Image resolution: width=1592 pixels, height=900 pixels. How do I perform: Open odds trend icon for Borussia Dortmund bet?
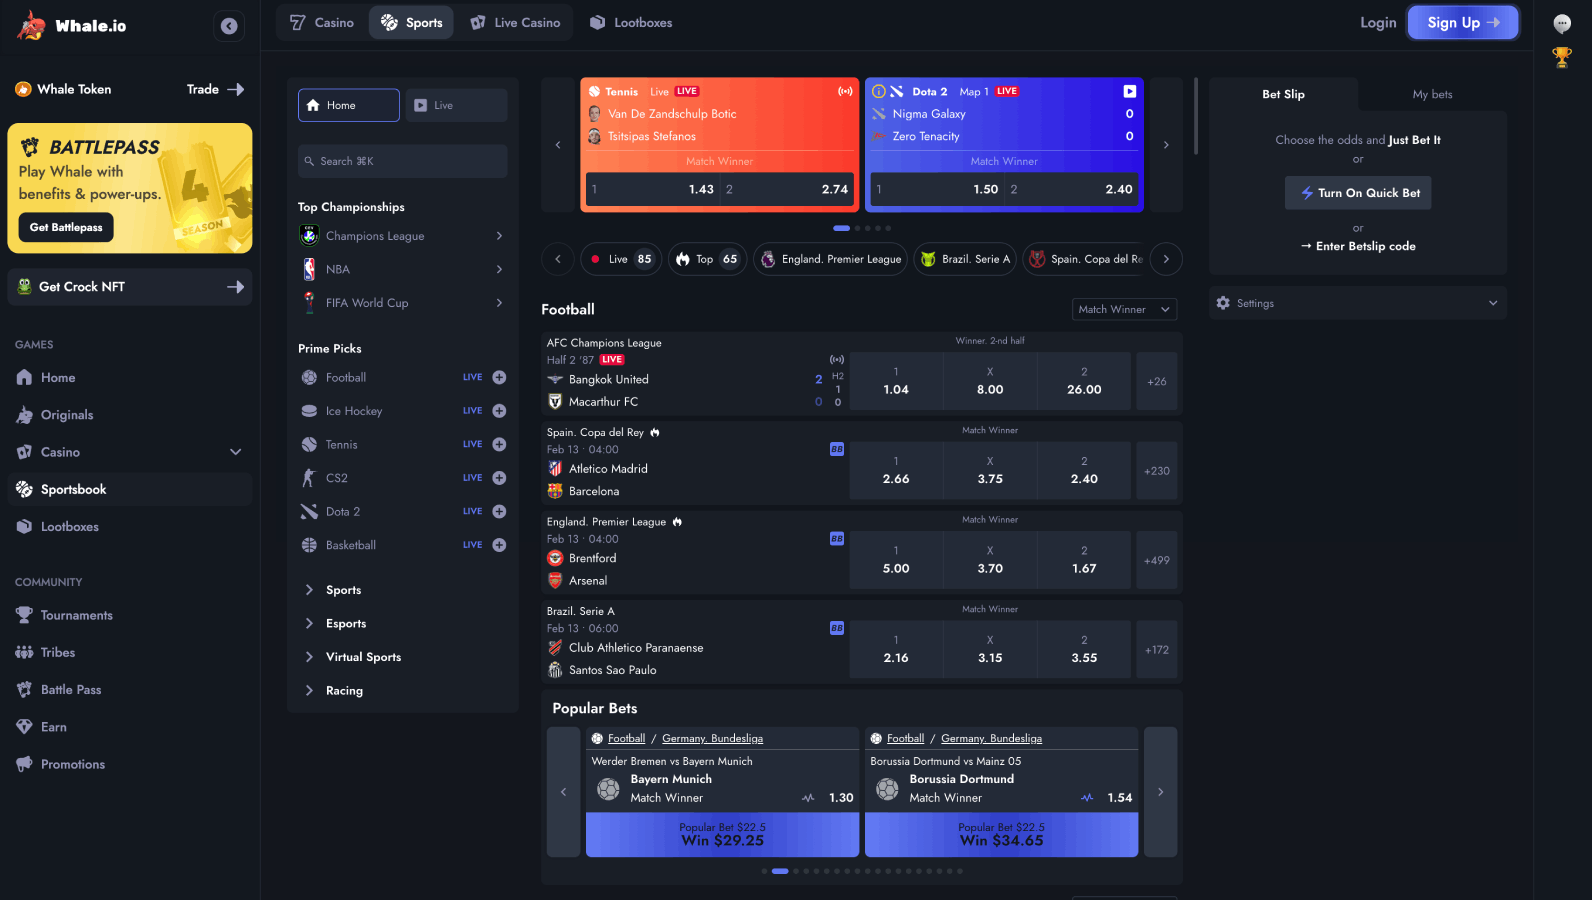coord(1087,798)
